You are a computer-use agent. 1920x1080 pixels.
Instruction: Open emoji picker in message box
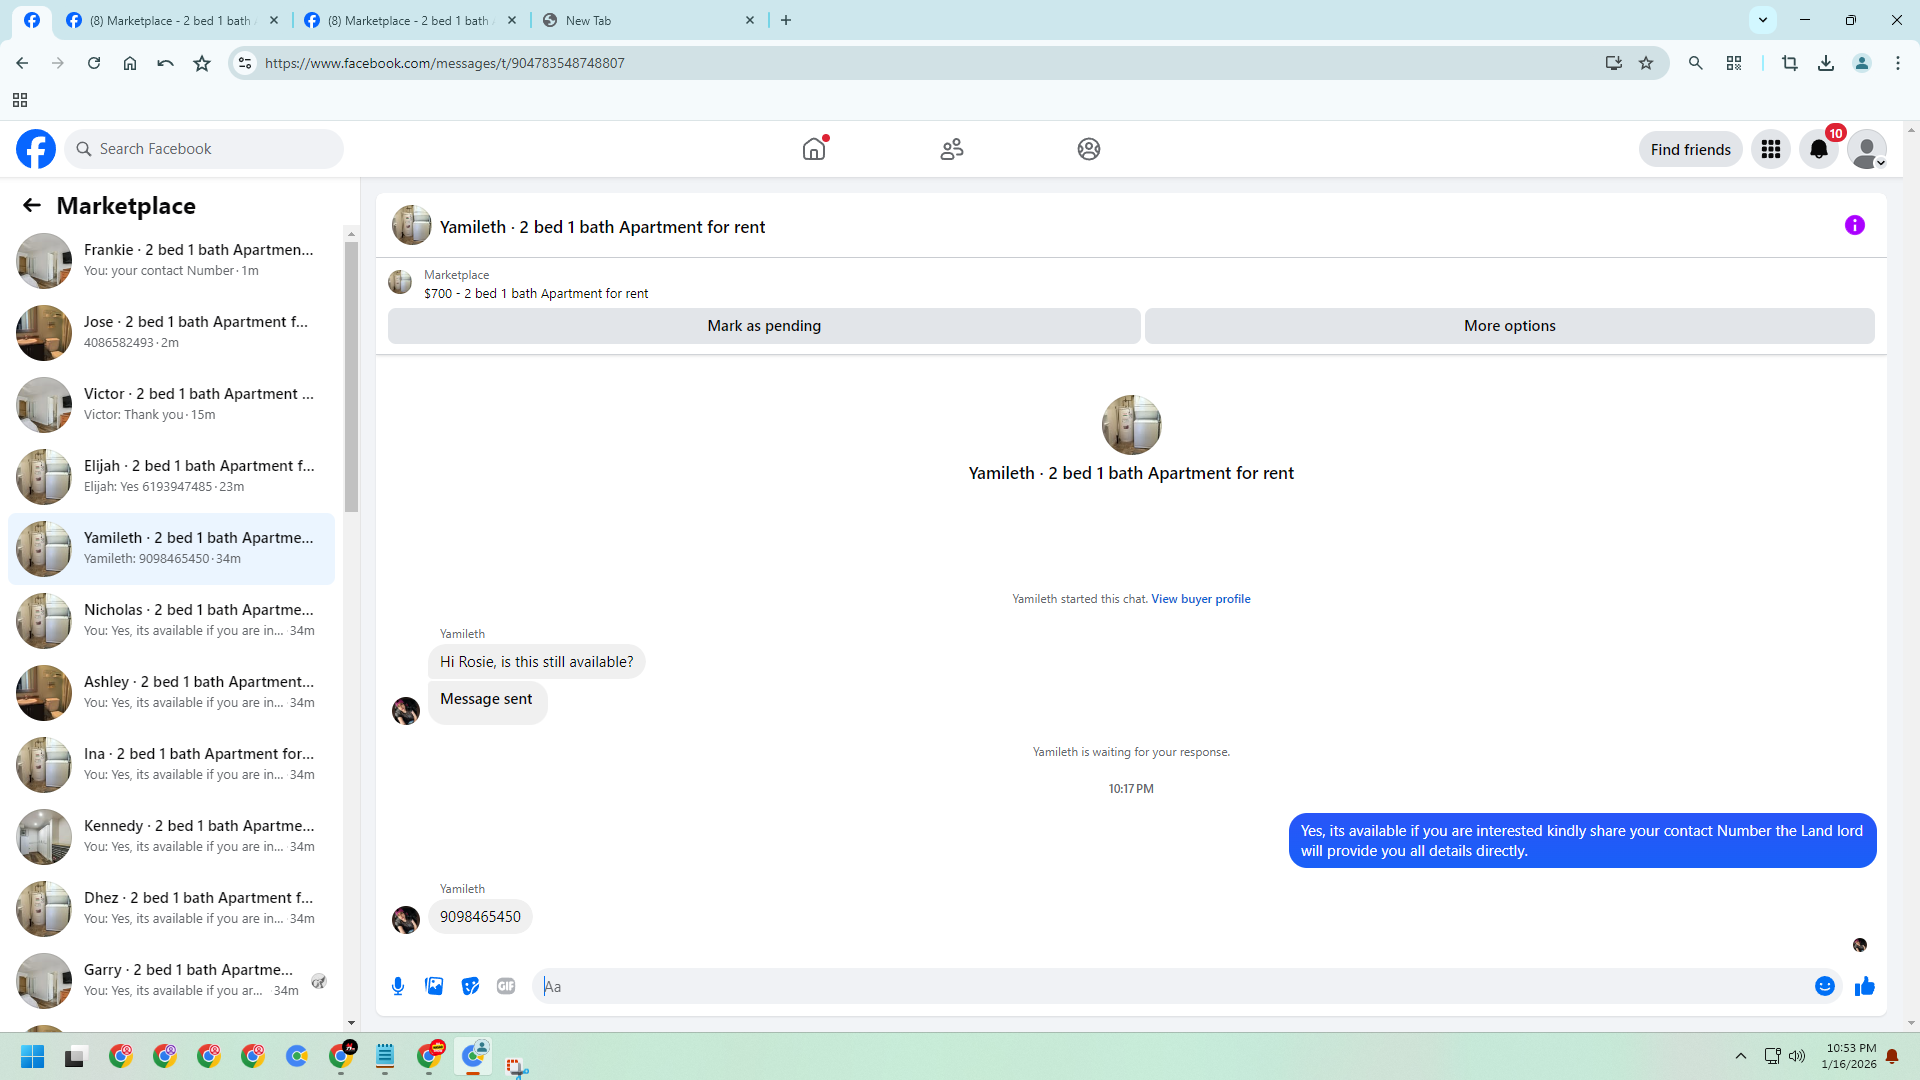tap(1825, 986)
